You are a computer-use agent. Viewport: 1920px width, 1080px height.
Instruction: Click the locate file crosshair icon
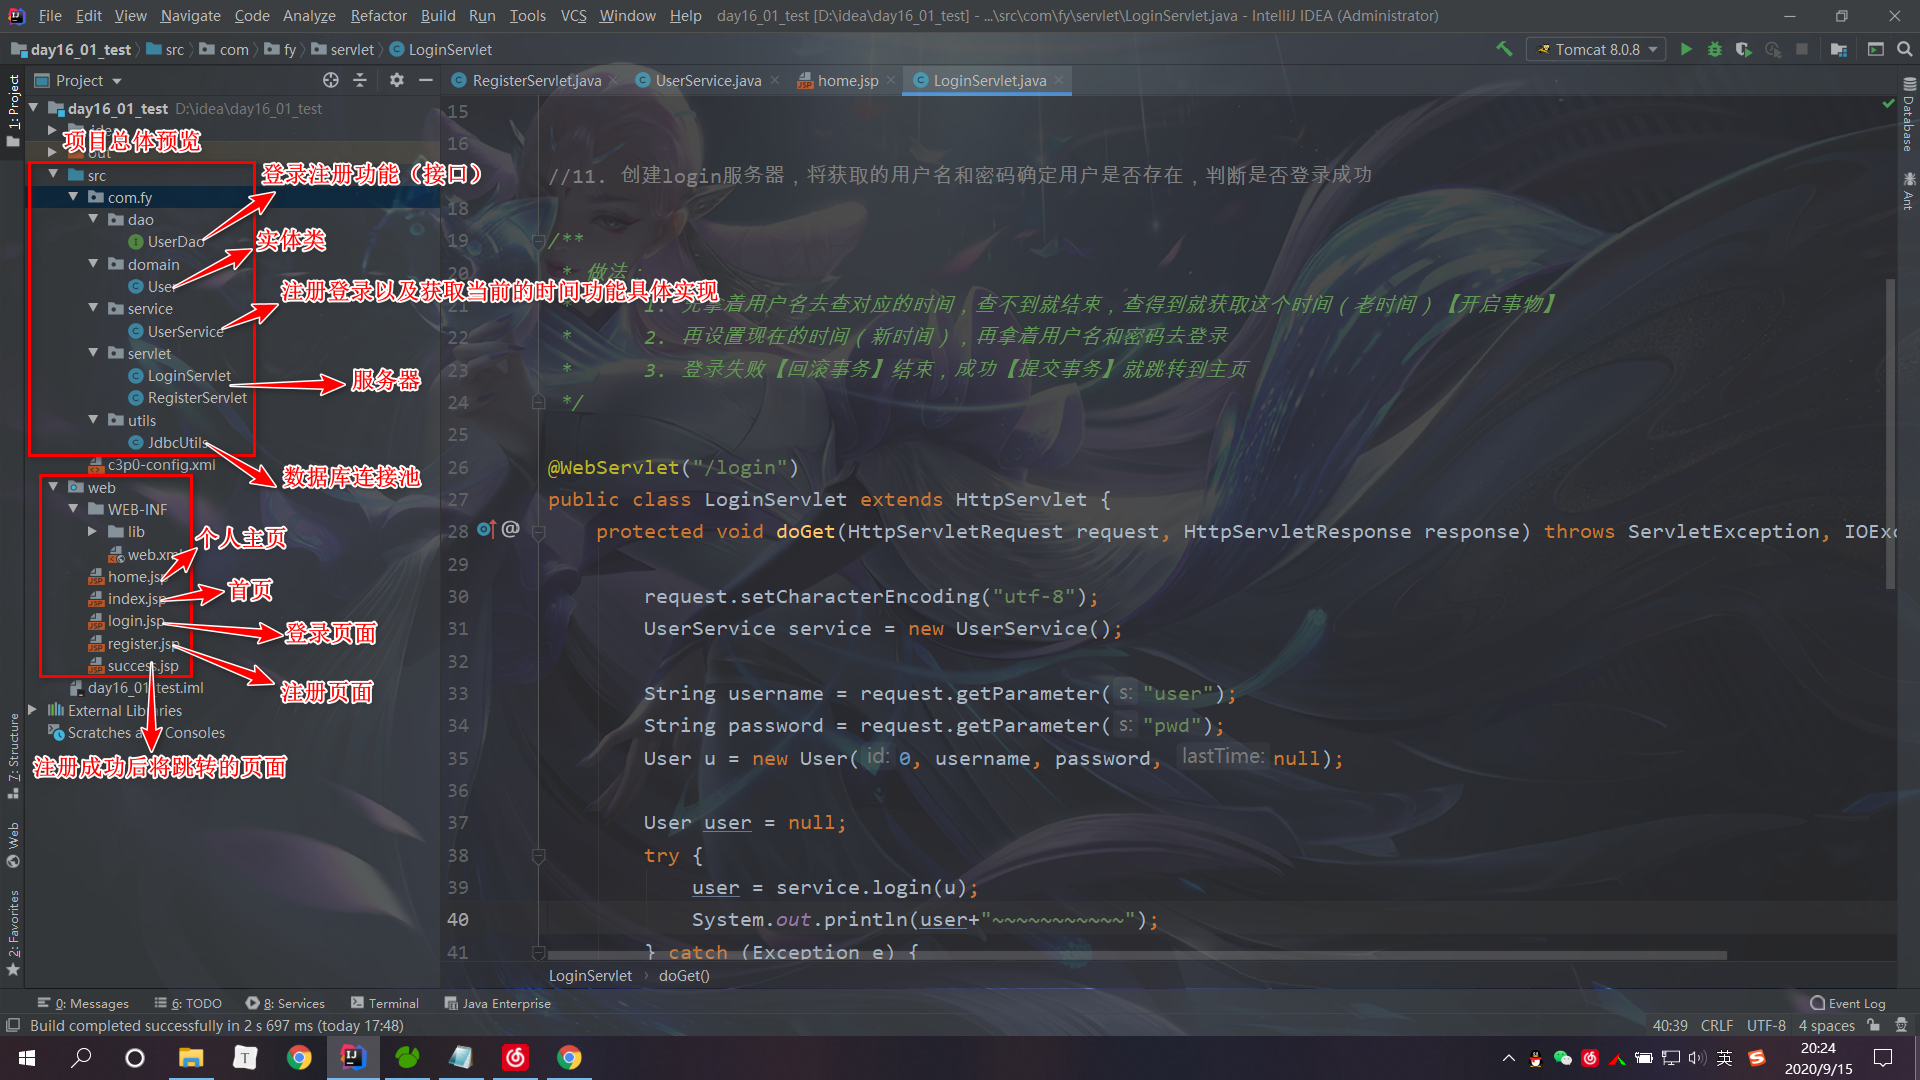point(331,80)
